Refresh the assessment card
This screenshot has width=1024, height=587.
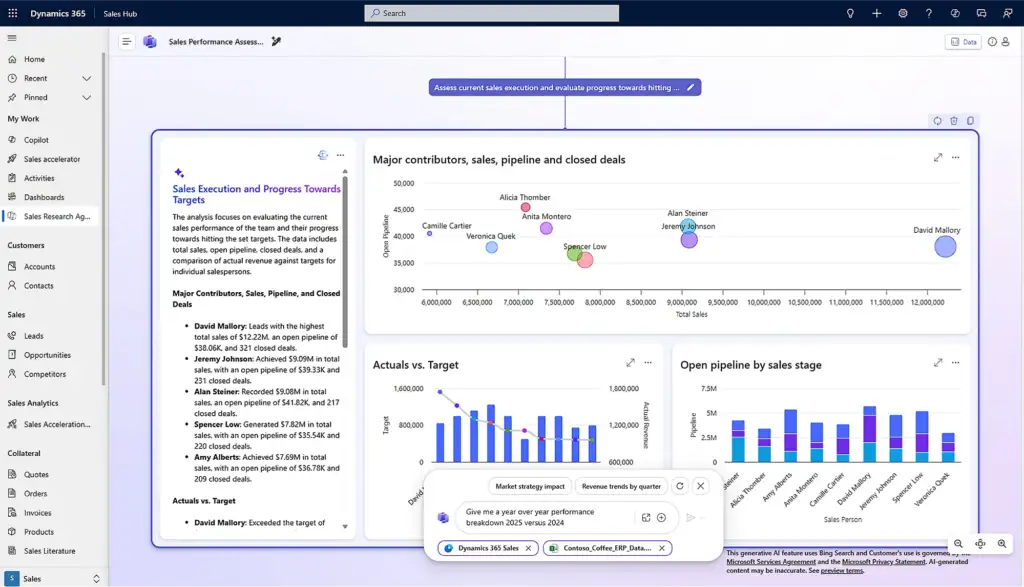pos(937,120)
